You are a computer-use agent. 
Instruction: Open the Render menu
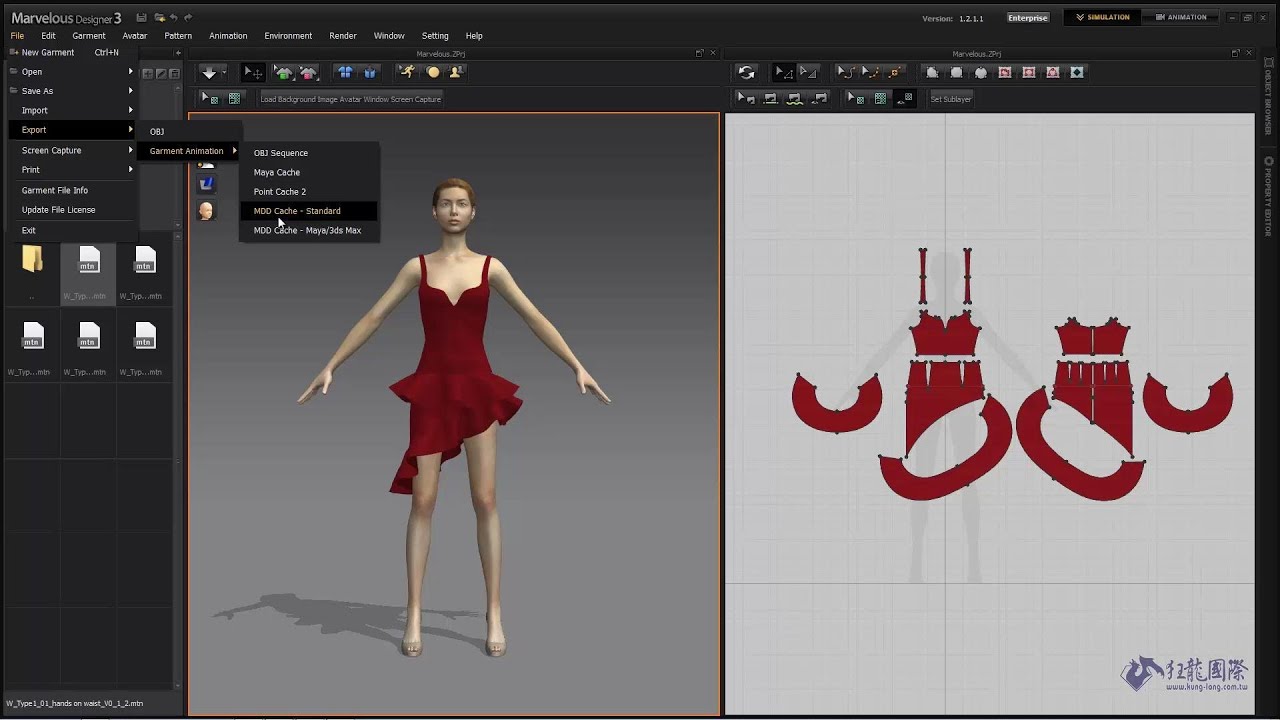pos(343,35)
